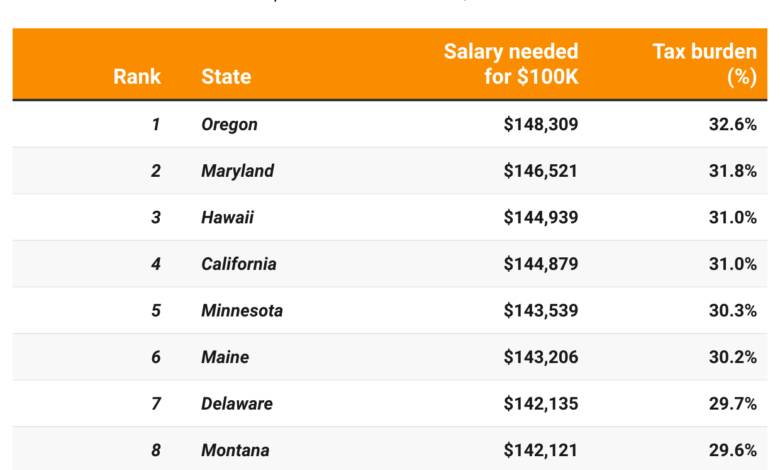
Task: Click the Montana state cell
Action: point(235,450)
